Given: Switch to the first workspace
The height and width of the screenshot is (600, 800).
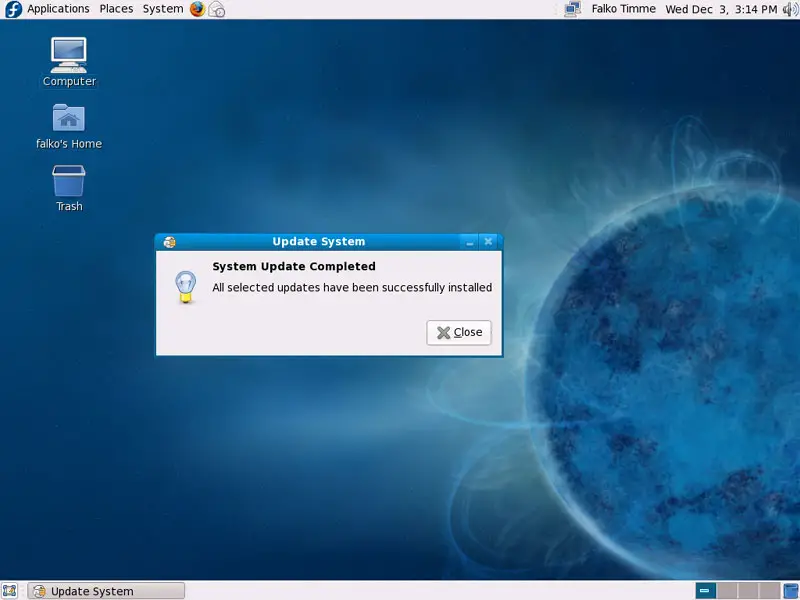Looking at the screenshot, I should pos(706,591).
